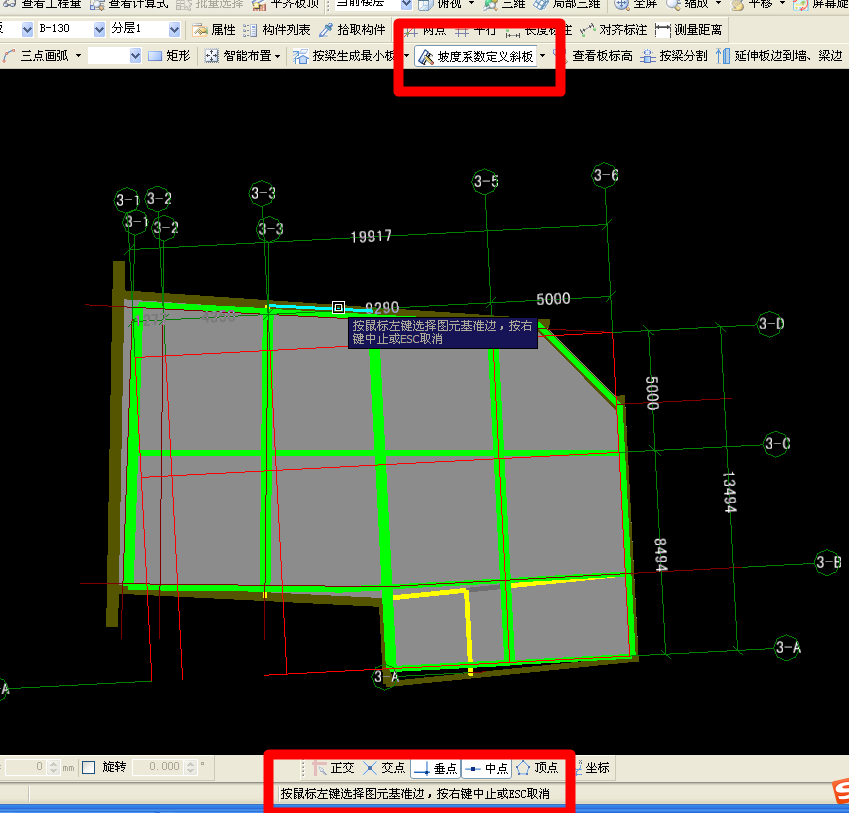
Task: Click the 3-B axis label bubble
Action: pos(828,562)
